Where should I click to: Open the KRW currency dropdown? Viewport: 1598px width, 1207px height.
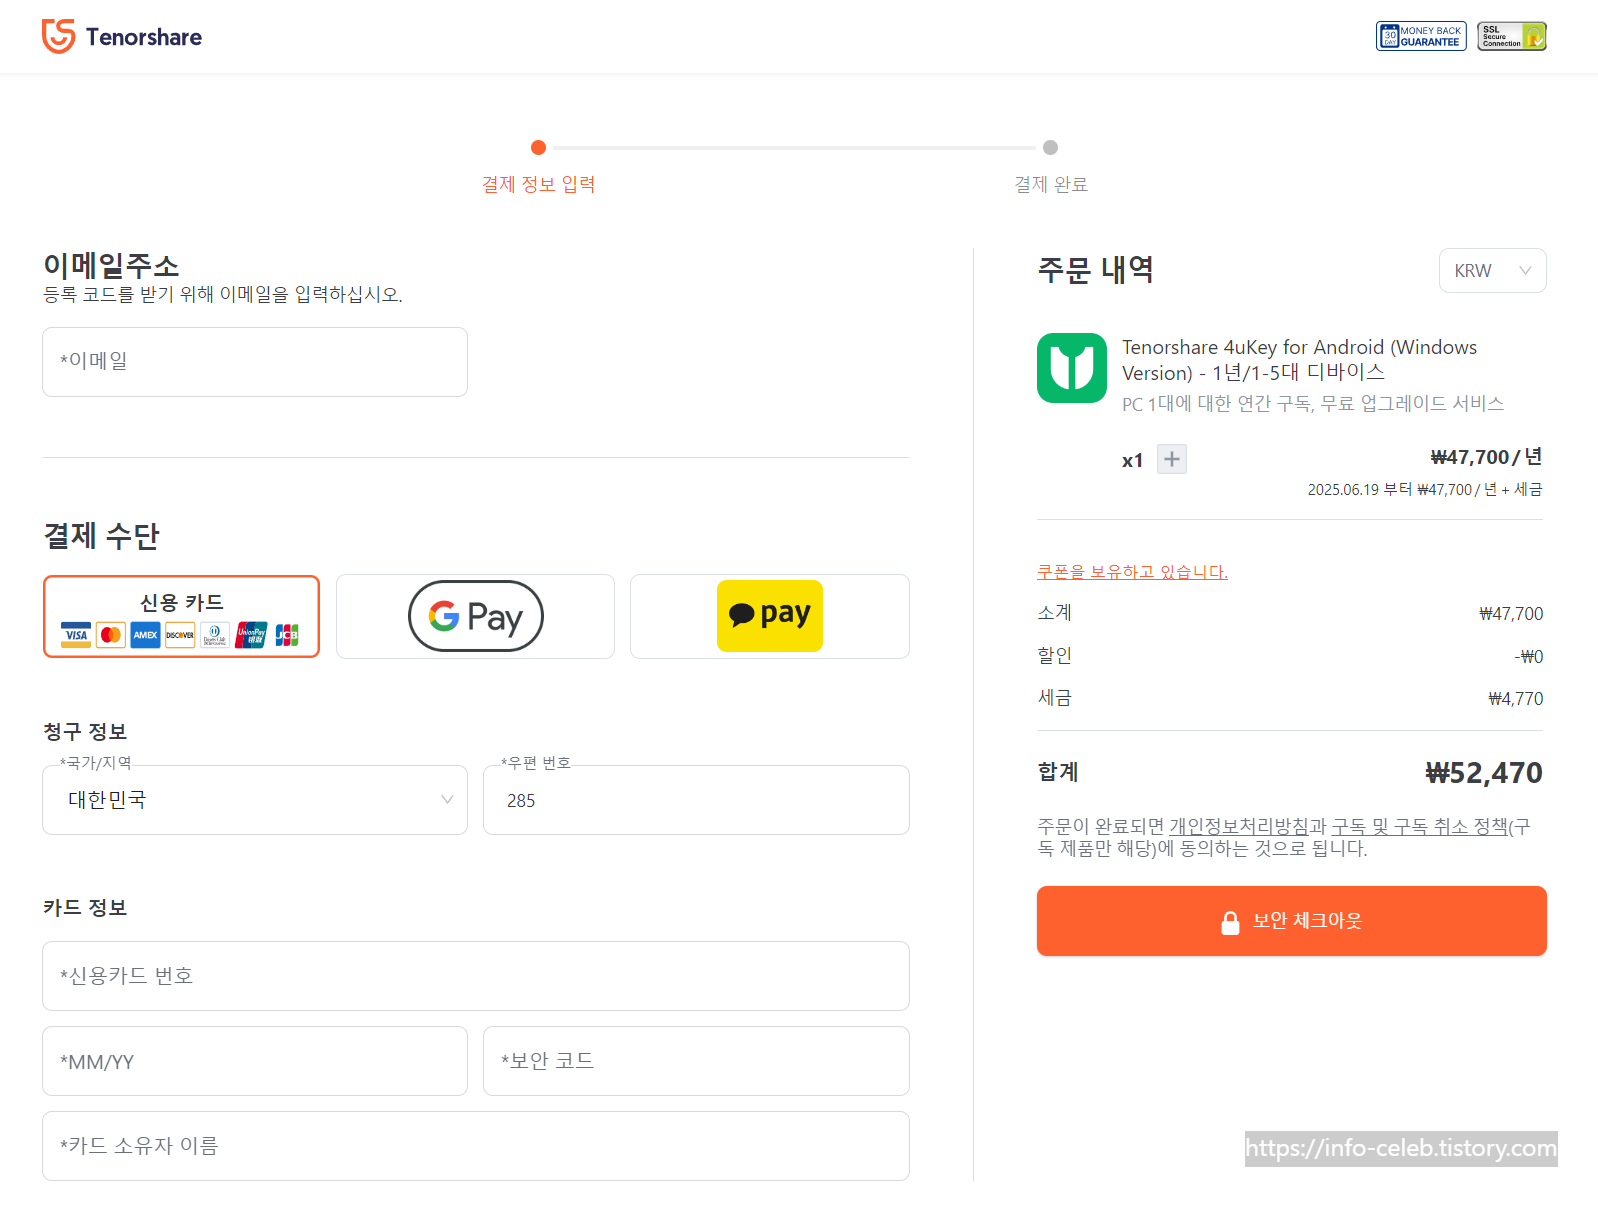[x=1492, y=271]
